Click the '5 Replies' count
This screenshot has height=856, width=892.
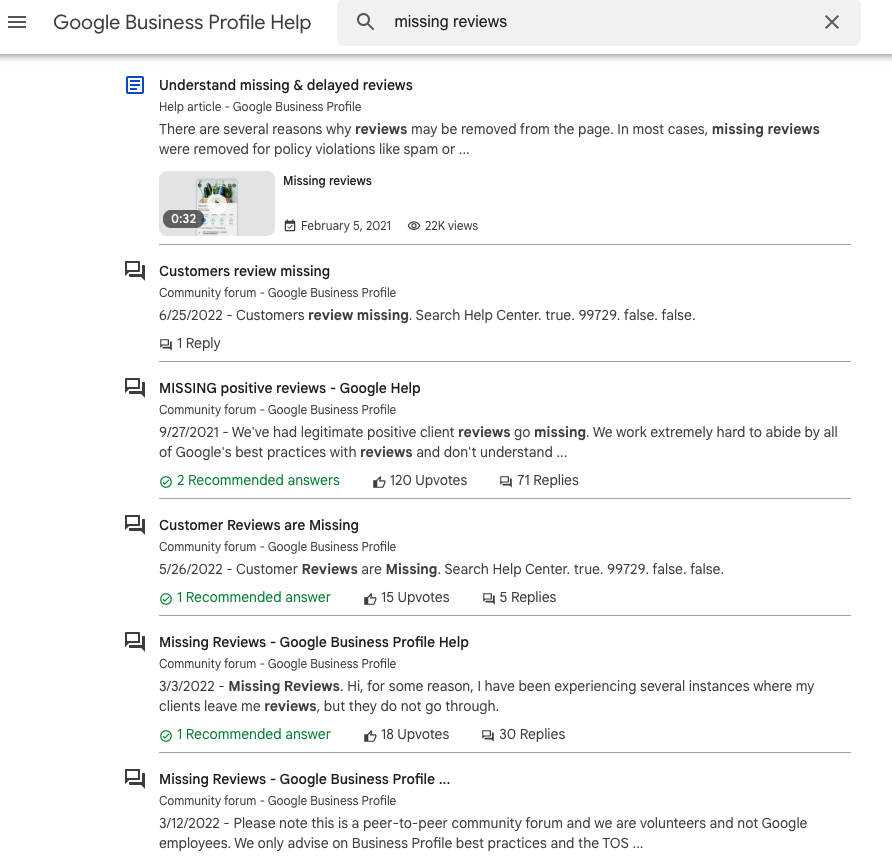(527, 597)
